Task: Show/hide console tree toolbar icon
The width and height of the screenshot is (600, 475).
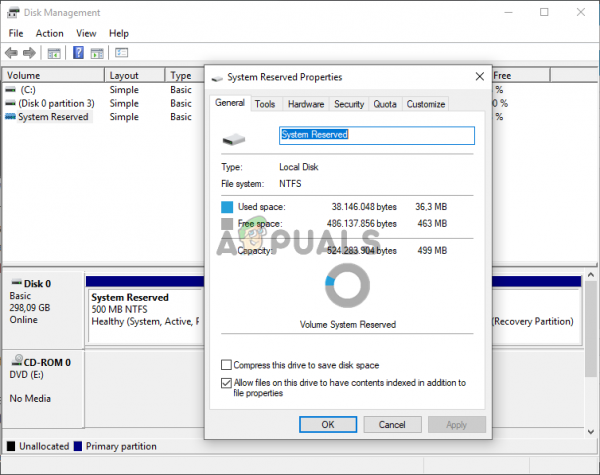Action: tap(54, 53)
